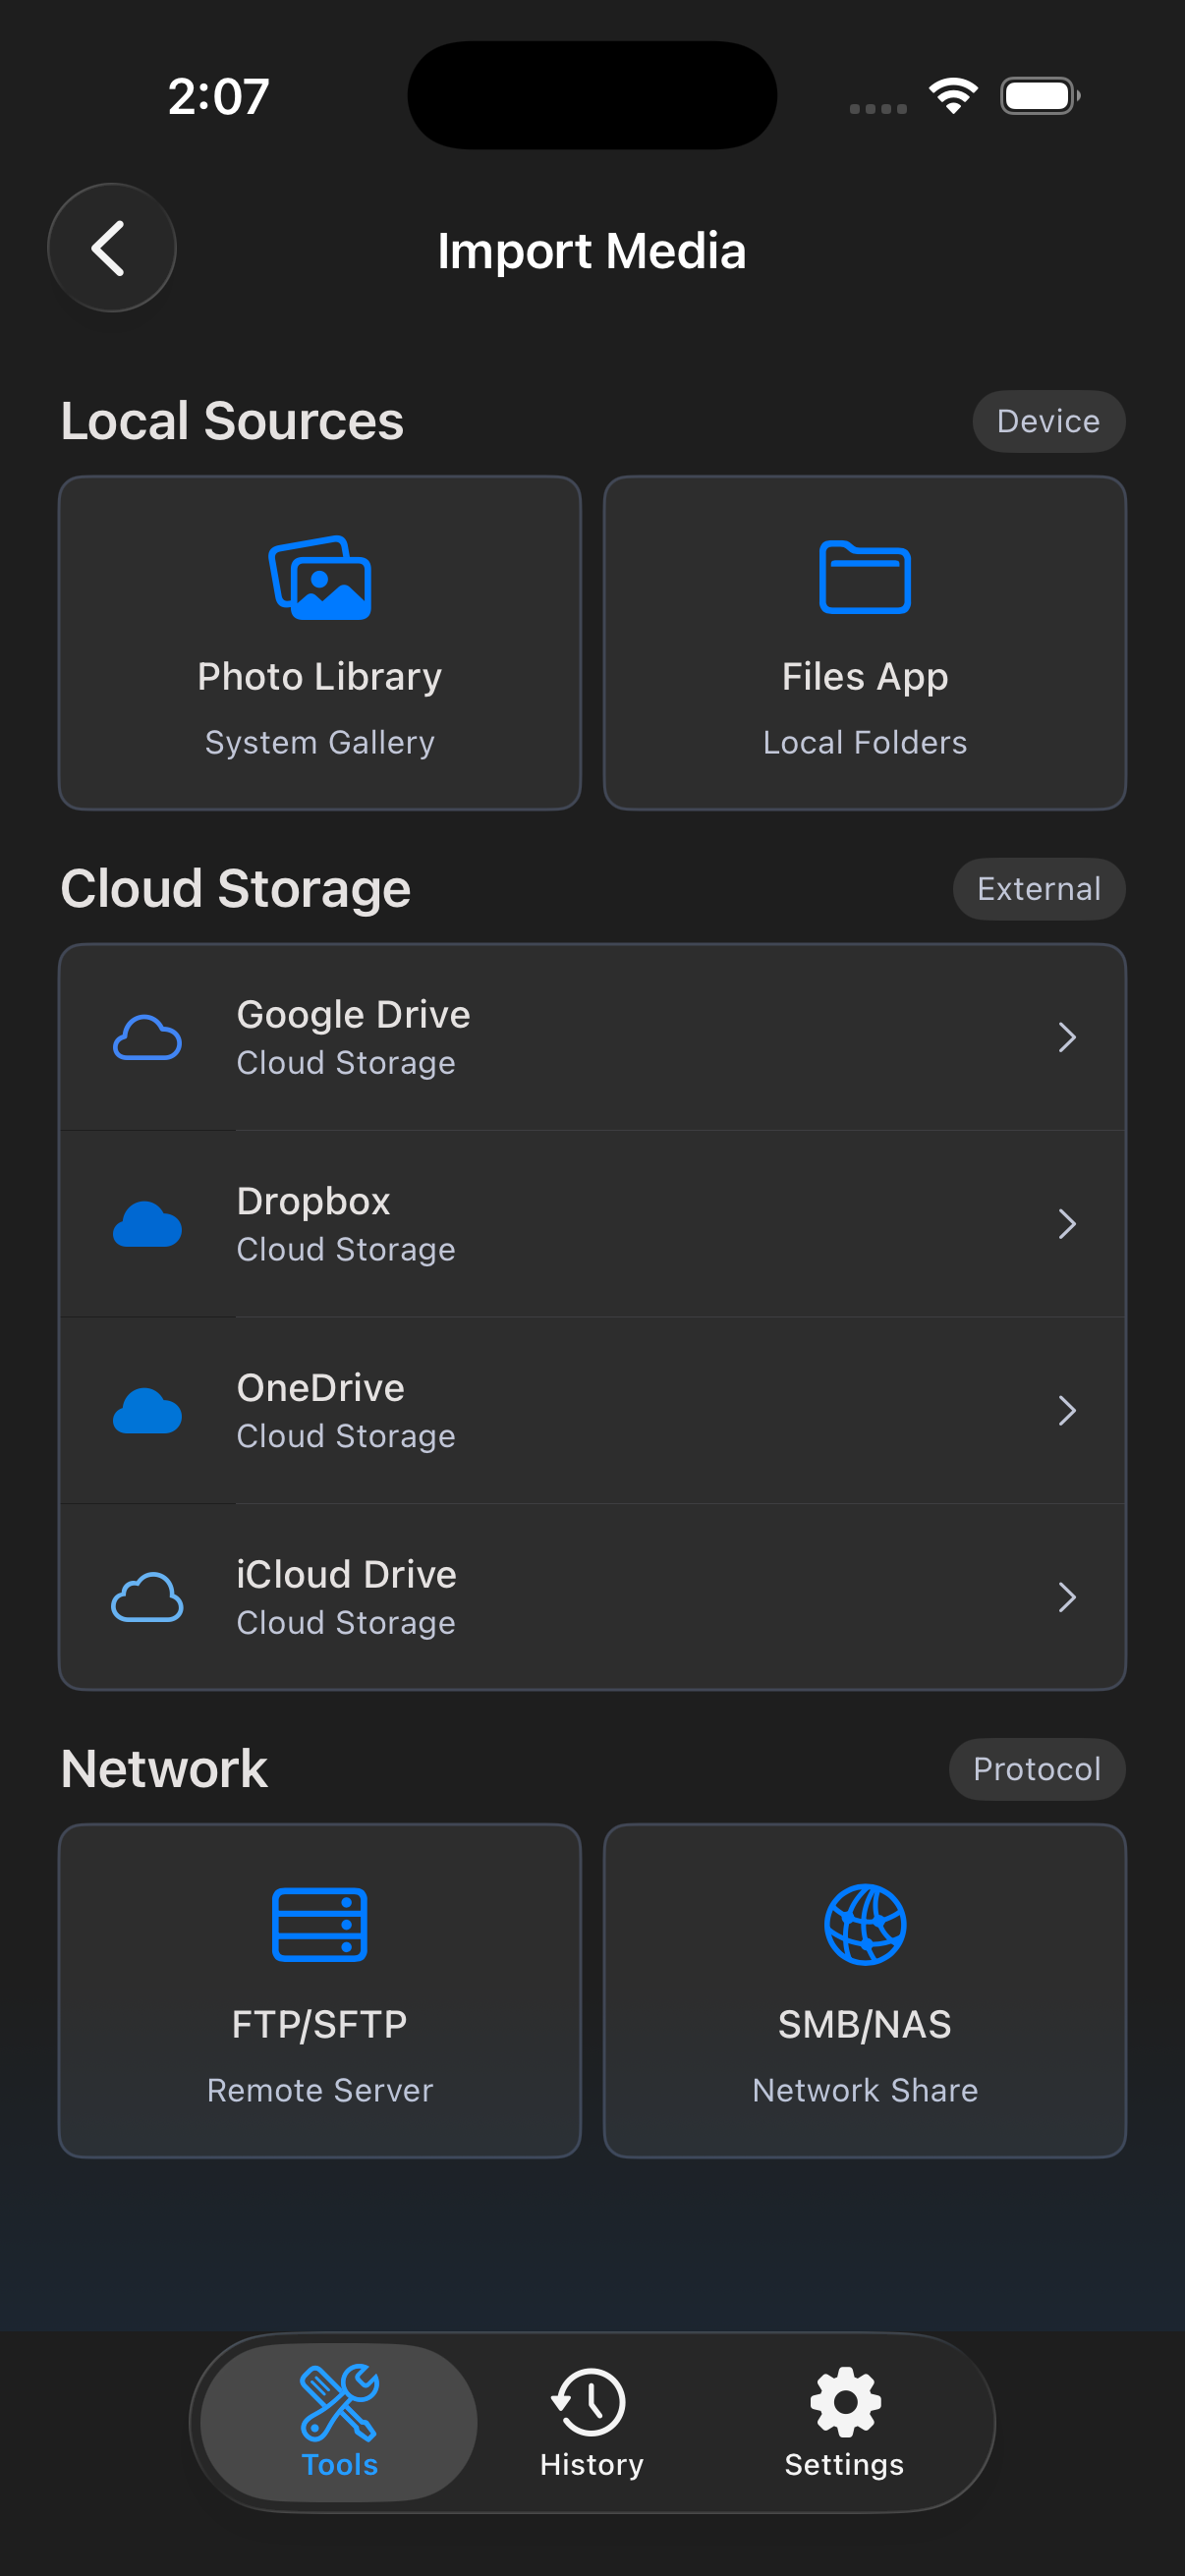The height and width of the screenshot is (2576, 1185).
Task: Select the OneDrive label
Action: tap(320, 1388)
